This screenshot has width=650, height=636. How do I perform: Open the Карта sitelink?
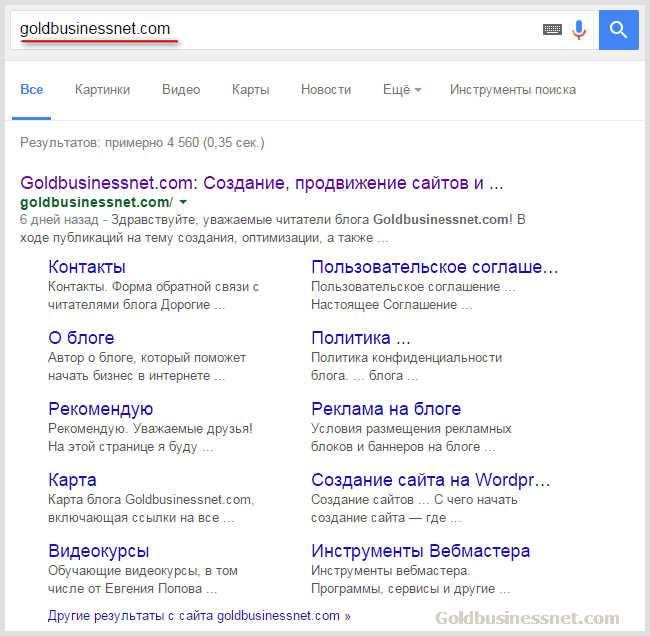tap(72, 480)
